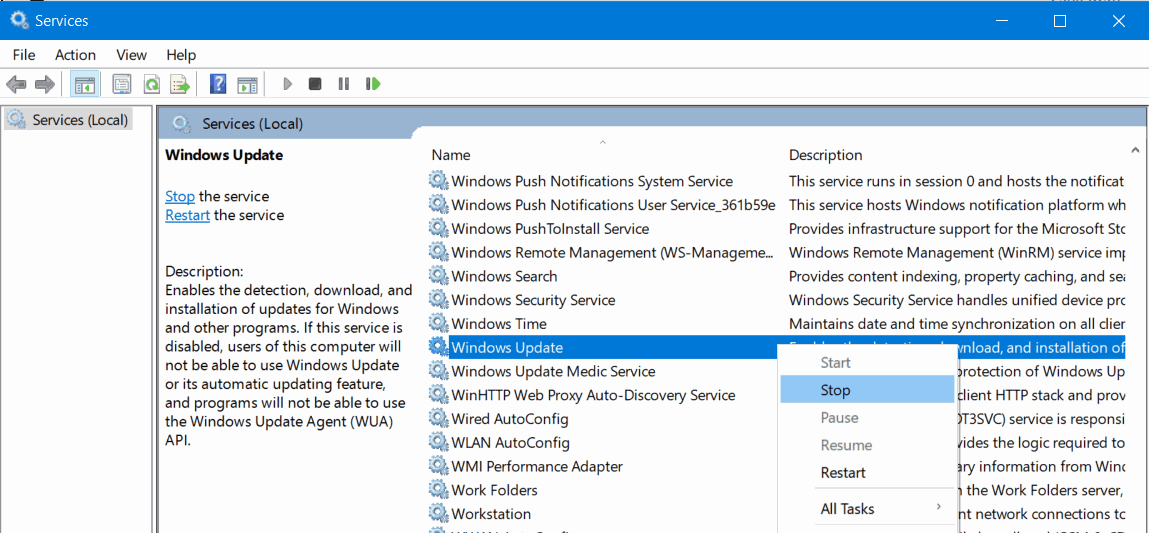Image resolution: width=1149 pixels, height=533 pixels.
Task: Select Windows Update Medic Service row
Action: click(553, 371)
